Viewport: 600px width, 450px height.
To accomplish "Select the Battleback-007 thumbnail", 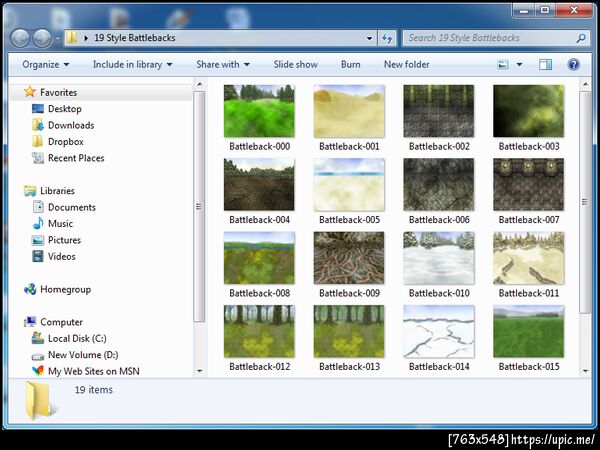I will [528, 184].
